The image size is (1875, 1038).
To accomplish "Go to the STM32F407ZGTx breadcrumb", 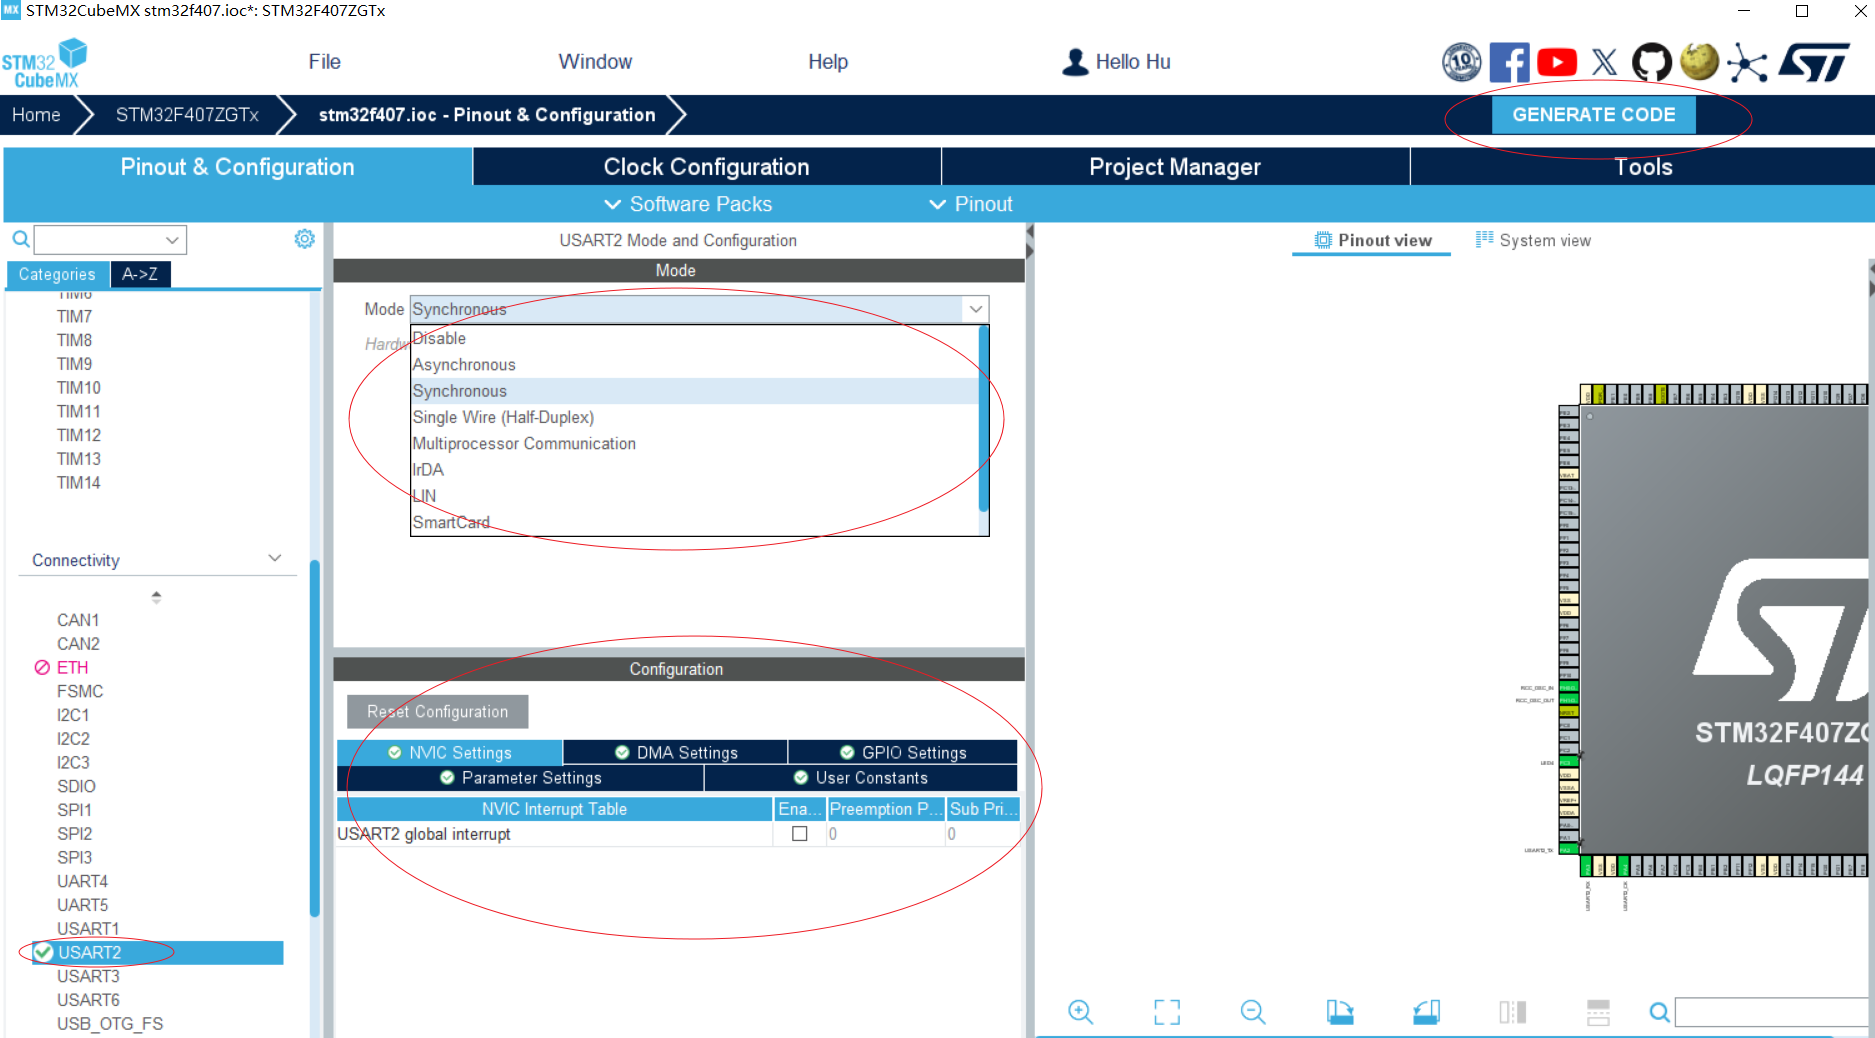I will tap(187, 115).
